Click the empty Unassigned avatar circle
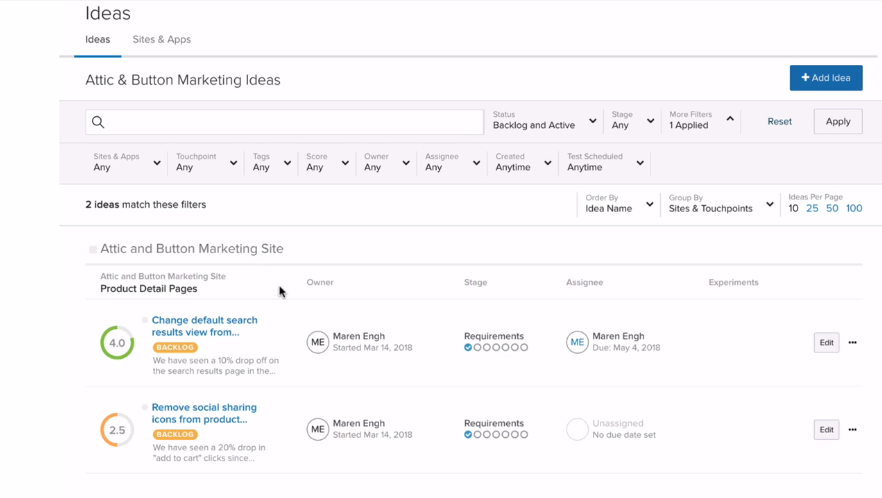Viewport: 882px width, 498px height. [577, 430]
